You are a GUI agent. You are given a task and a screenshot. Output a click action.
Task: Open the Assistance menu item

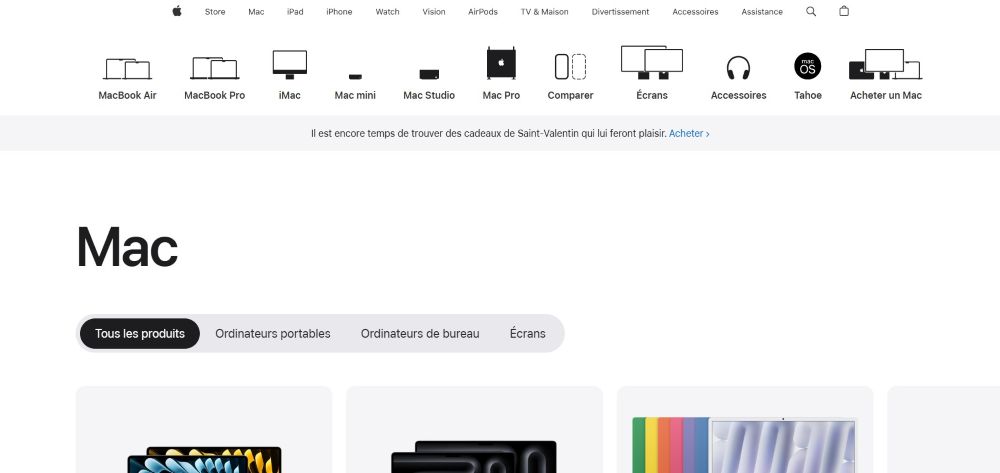[762, 11]
